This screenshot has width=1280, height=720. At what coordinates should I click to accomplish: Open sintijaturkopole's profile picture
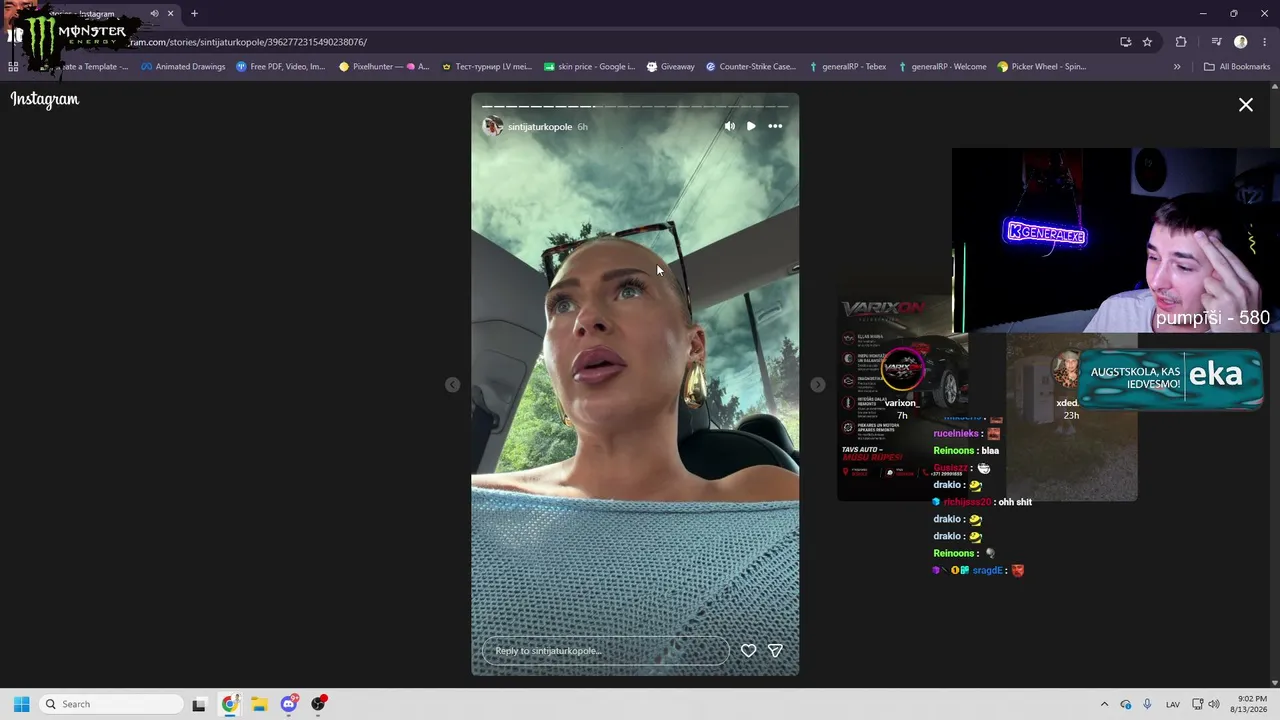tap(492, 126)
